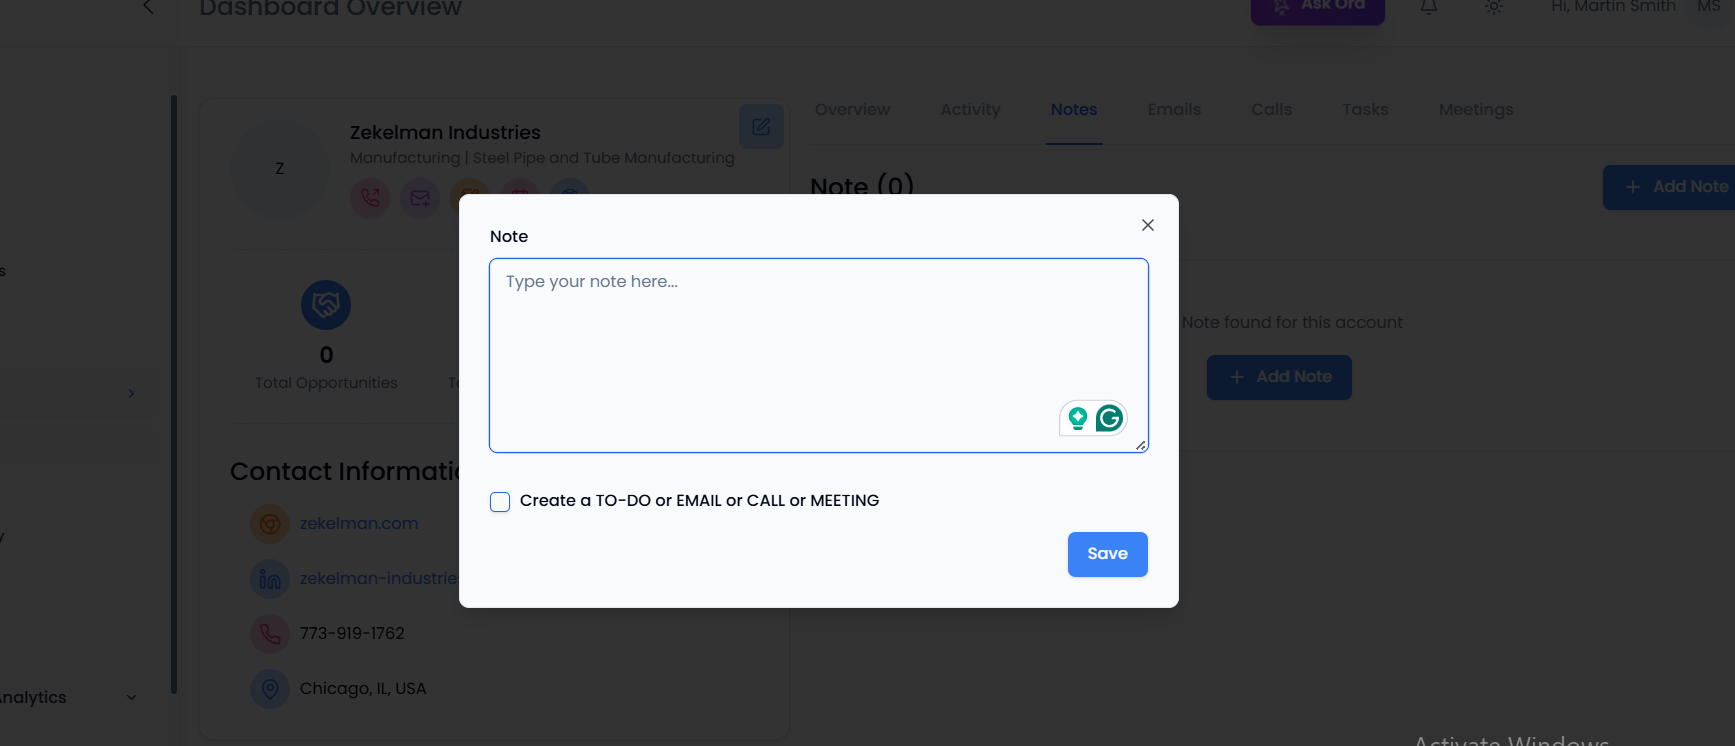Click the purple email compose icon
This screenshot has width=1735, height=746.
[420, 198]
